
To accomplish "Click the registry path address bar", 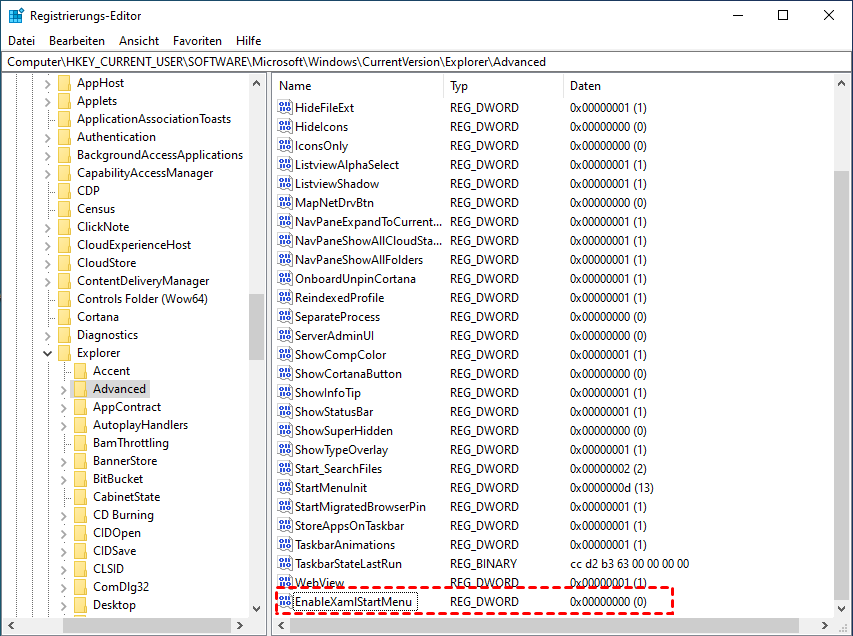I will (x=426, y=62).
